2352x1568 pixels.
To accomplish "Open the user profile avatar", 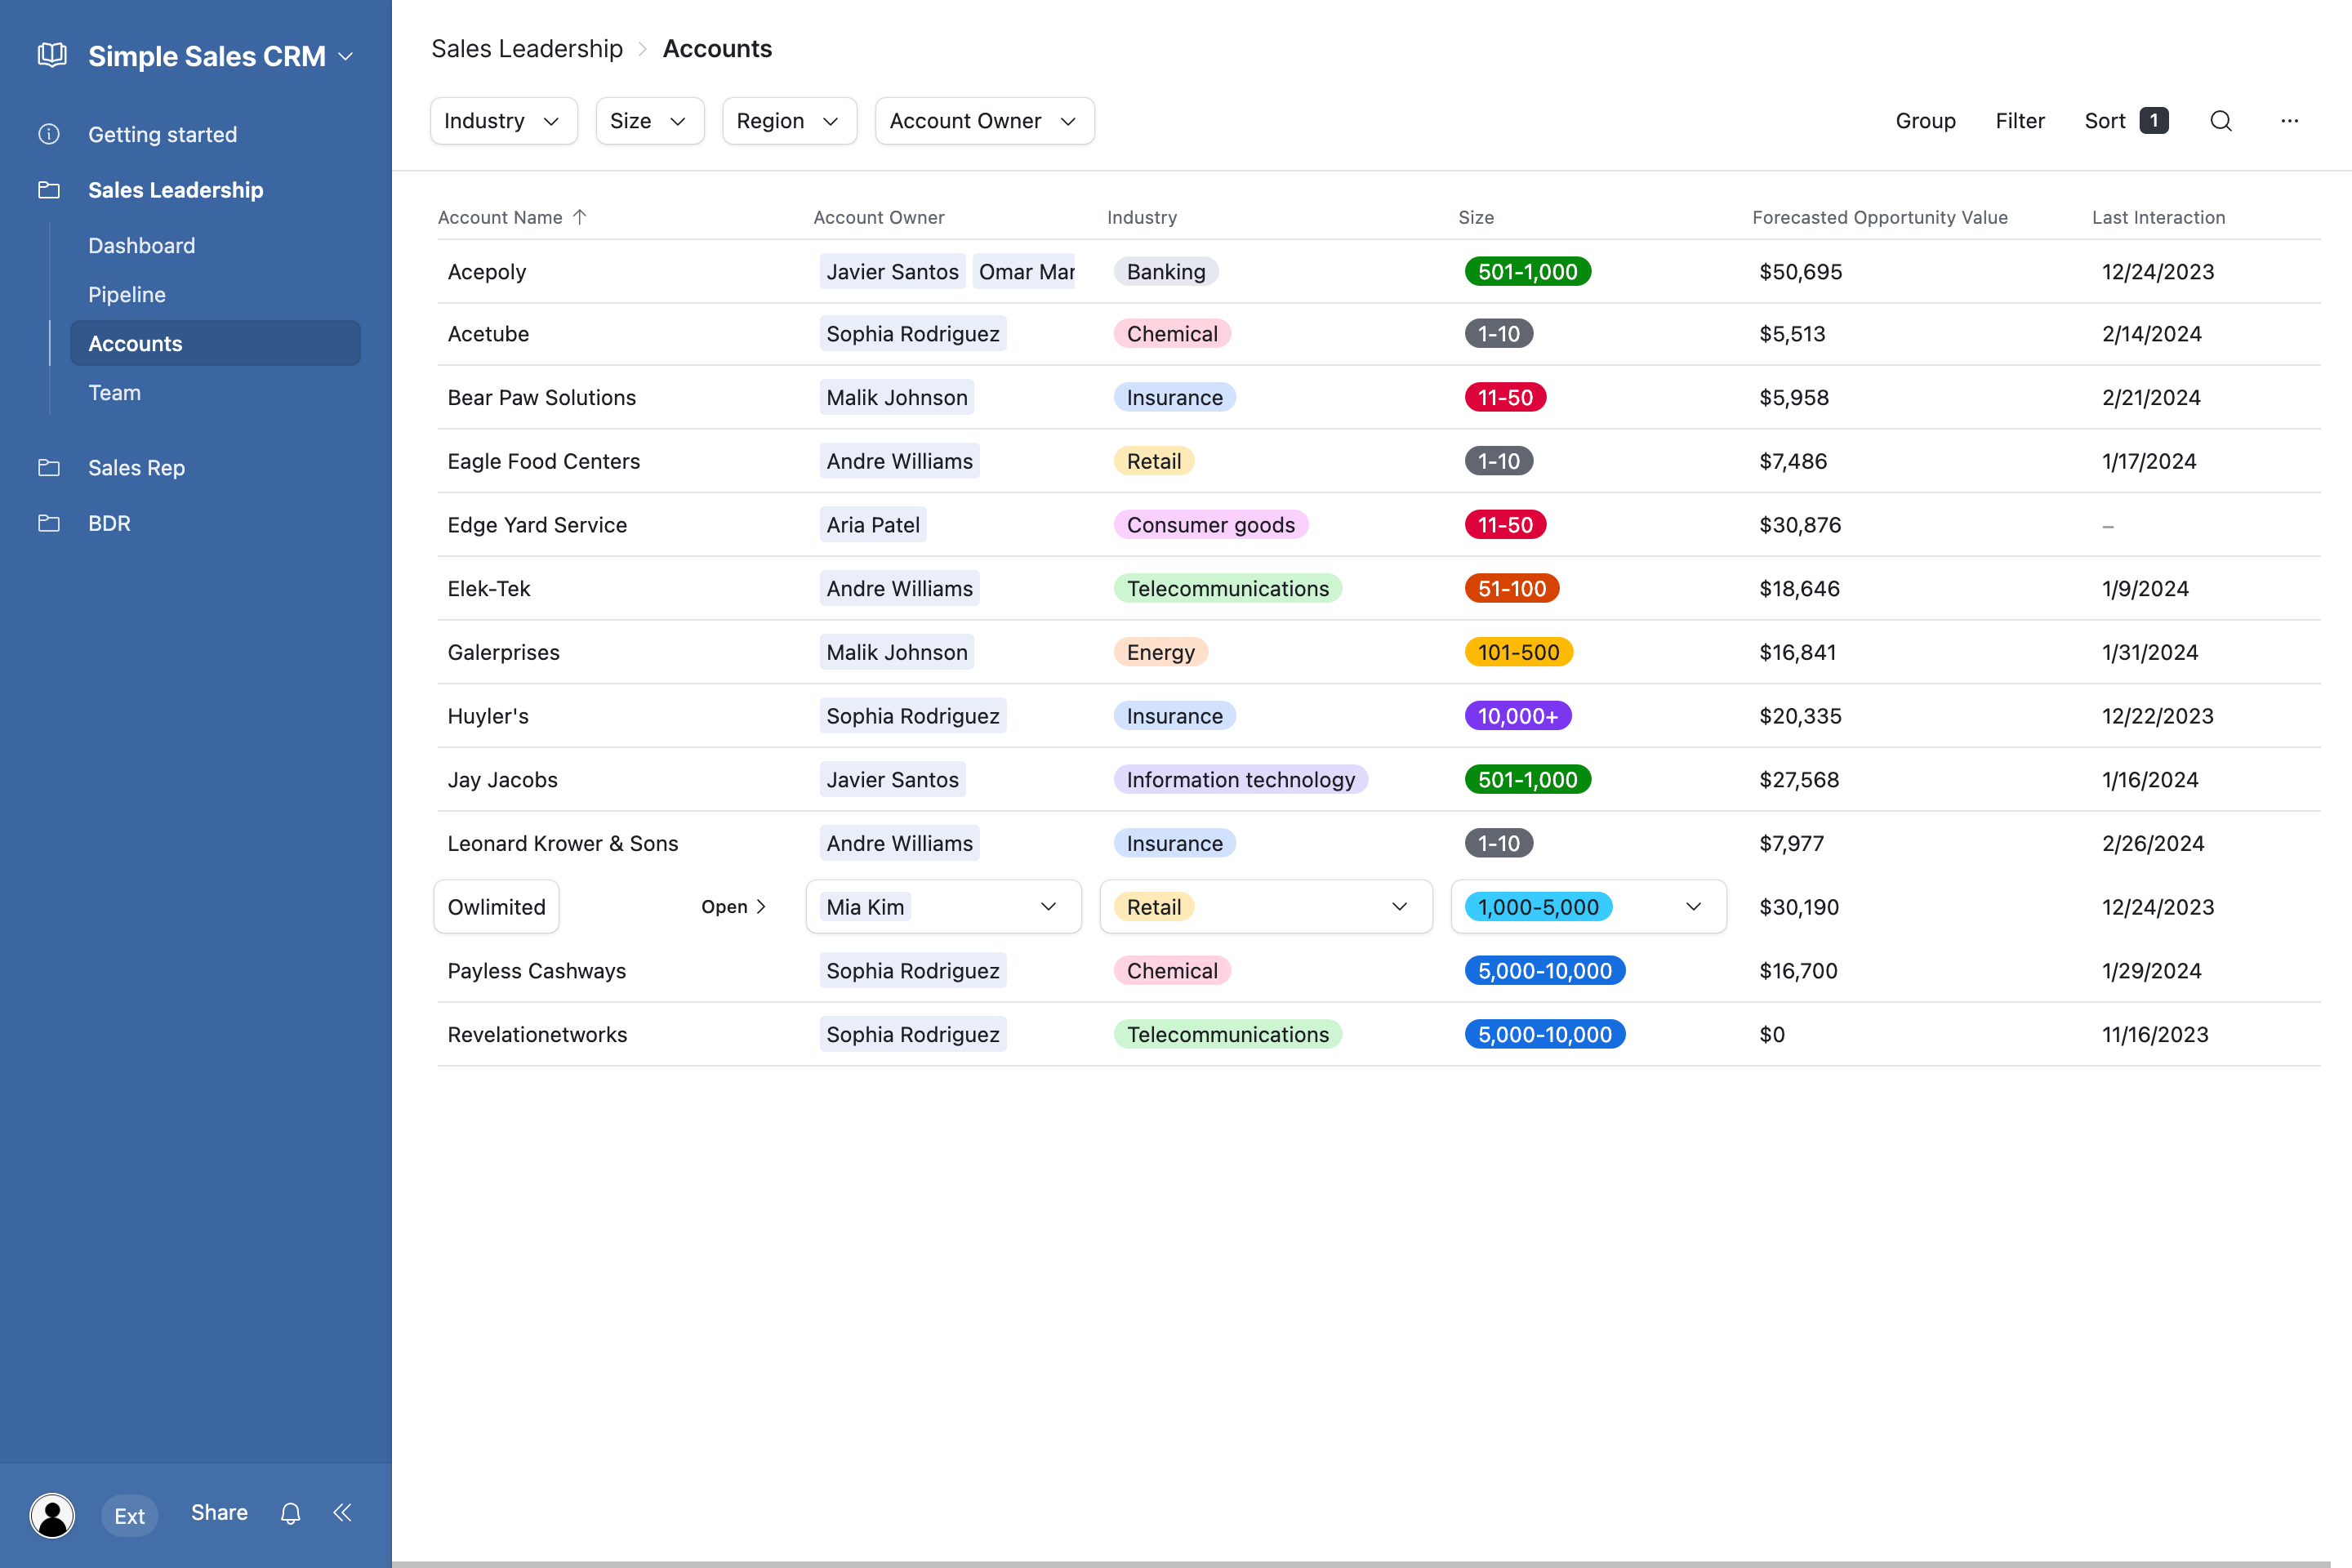I will [x=52, y=1515].
